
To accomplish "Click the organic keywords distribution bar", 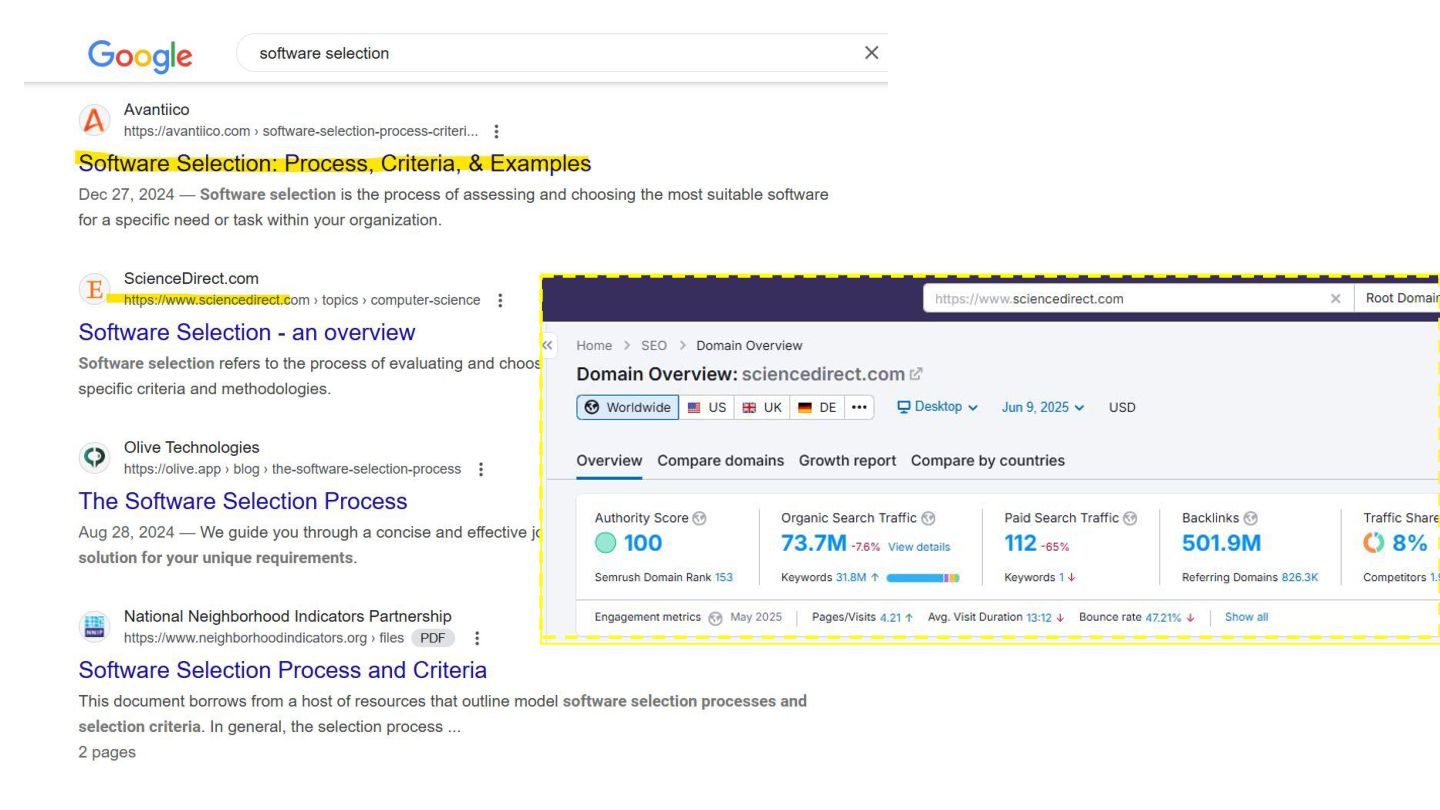I will 923,577.
